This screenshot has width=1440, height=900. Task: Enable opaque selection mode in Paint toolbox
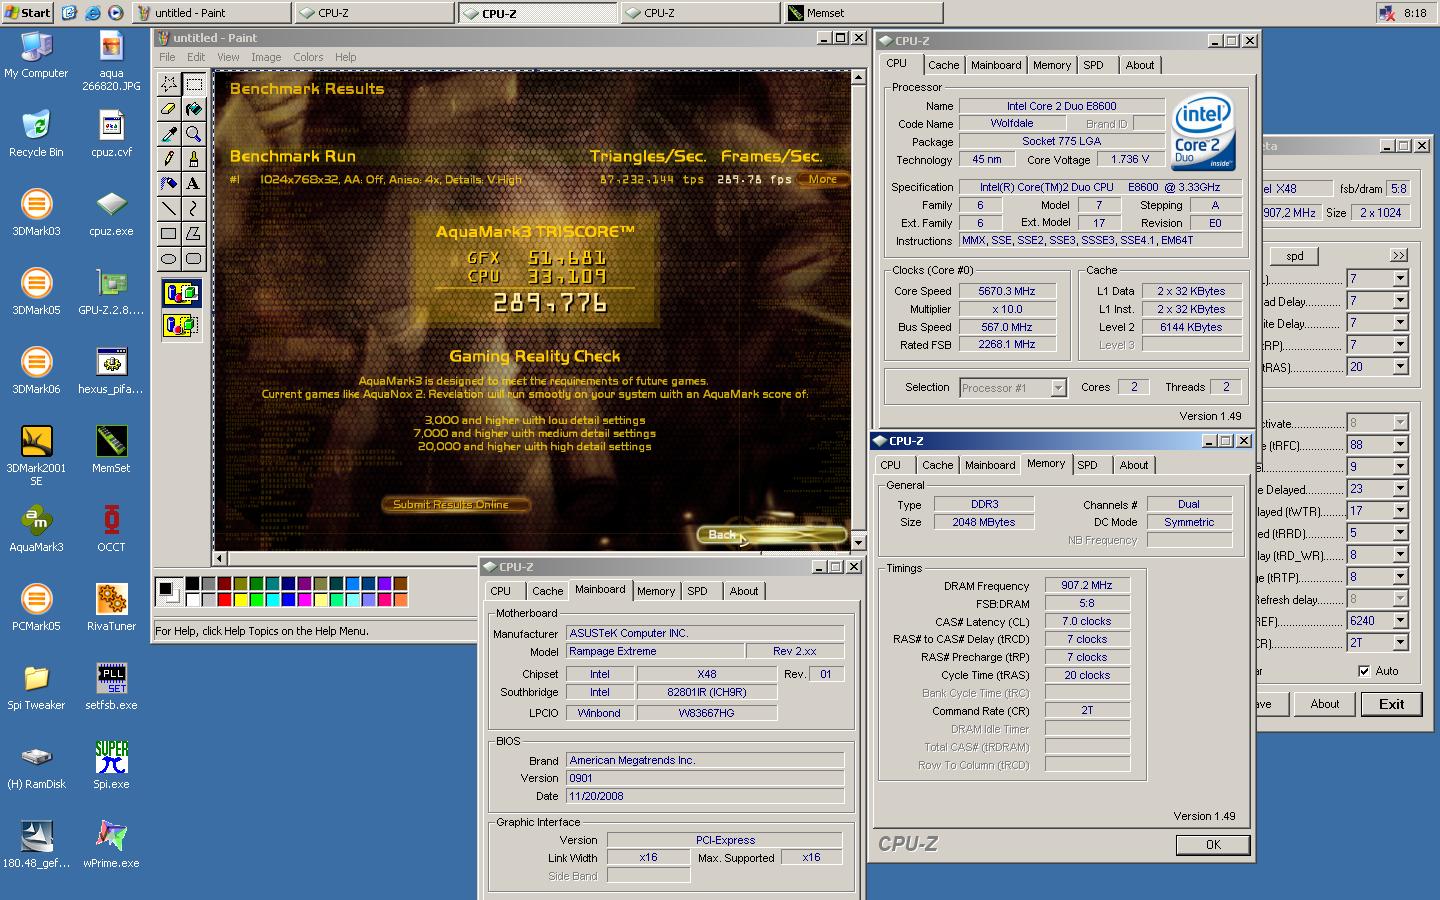[181, 294]
